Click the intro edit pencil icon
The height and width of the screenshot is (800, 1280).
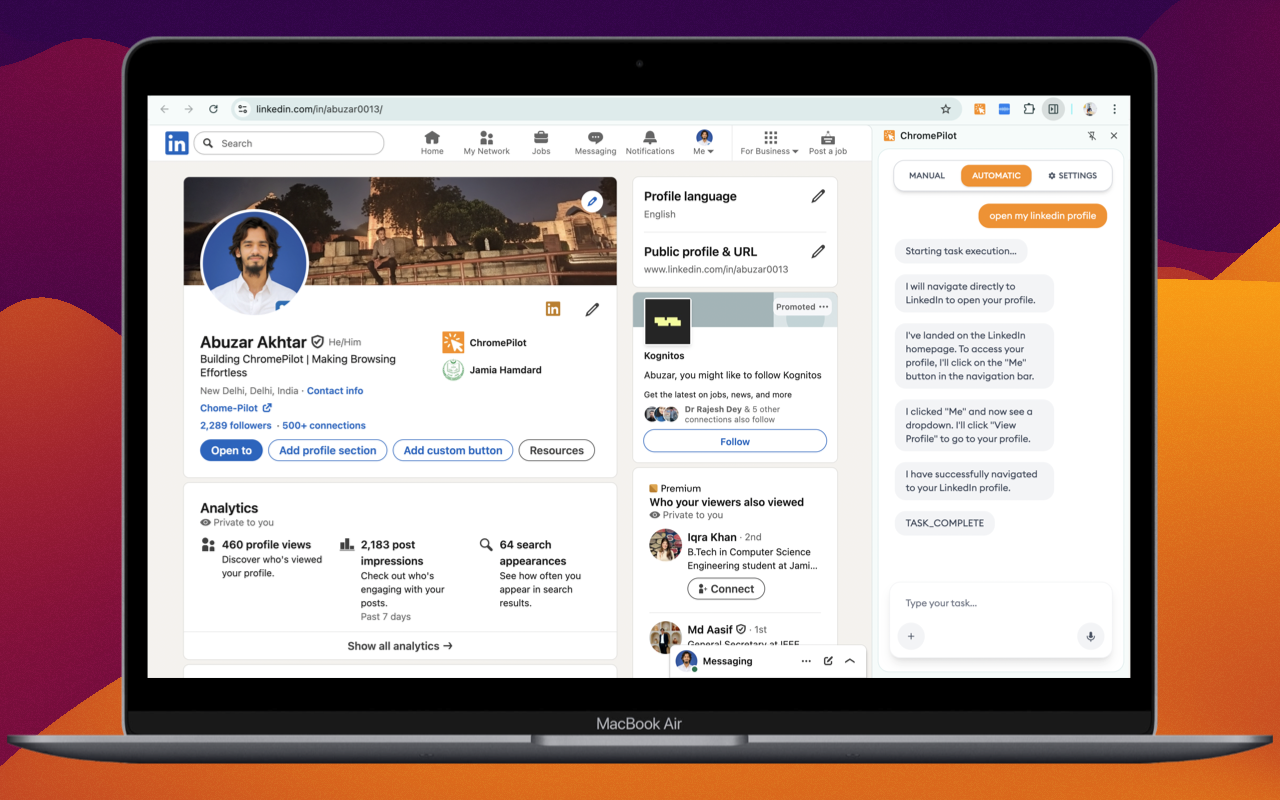(592, 310)
